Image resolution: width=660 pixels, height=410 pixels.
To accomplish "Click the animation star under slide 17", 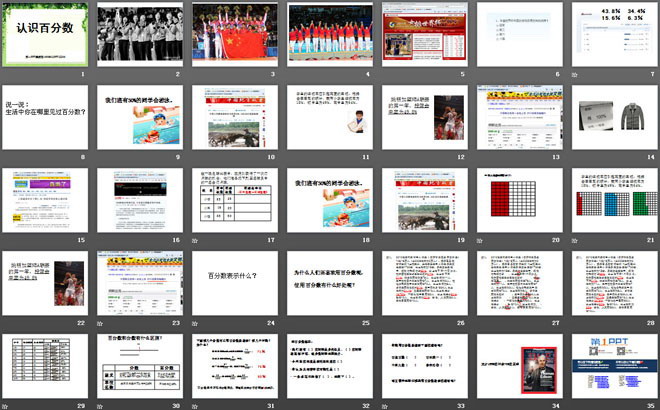I will [x=194, y=240].
